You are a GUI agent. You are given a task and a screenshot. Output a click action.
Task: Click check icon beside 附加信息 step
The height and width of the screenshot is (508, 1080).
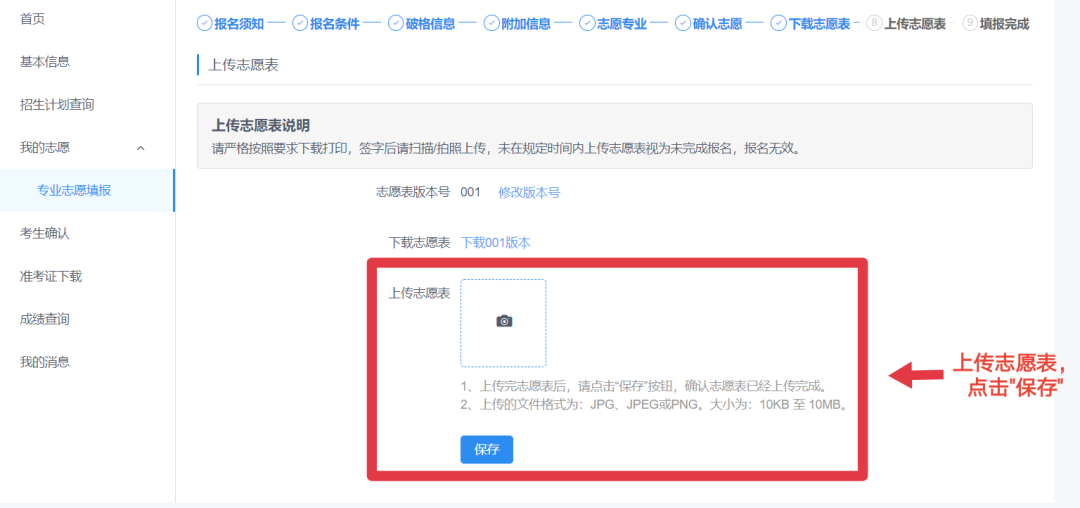491,23
